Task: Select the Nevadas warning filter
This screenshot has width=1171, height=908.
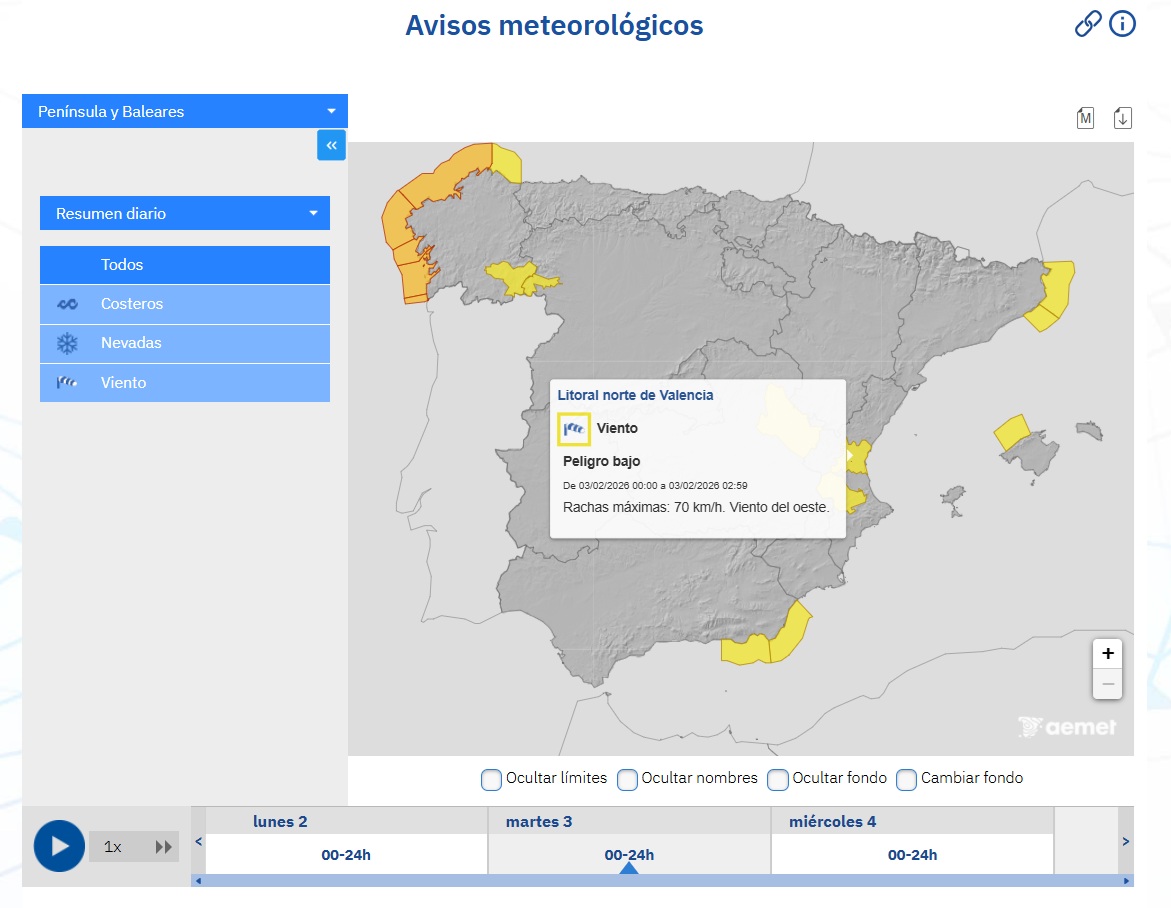Action: (x=185, y=343)
